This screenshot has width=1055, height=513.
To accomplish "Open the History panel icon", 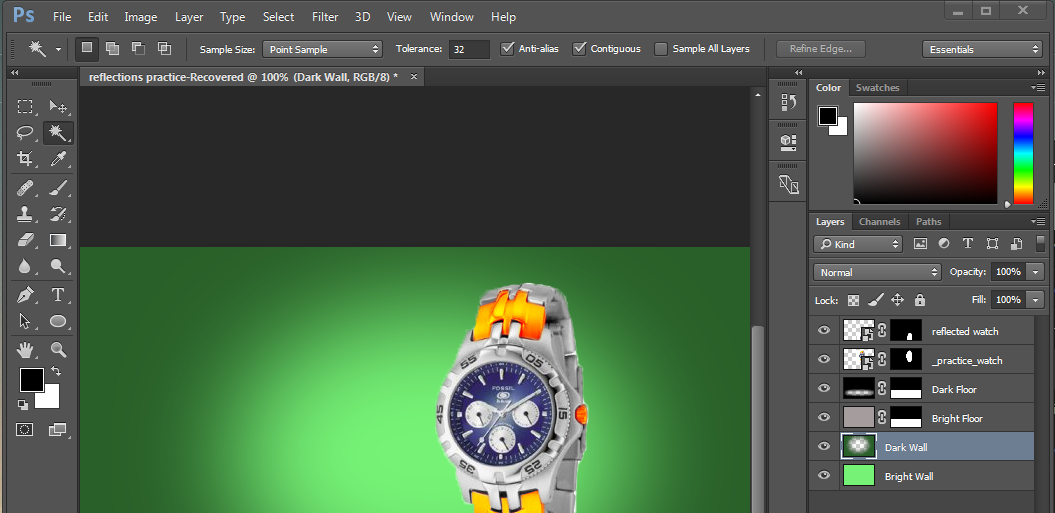I will tap(788, 102).
